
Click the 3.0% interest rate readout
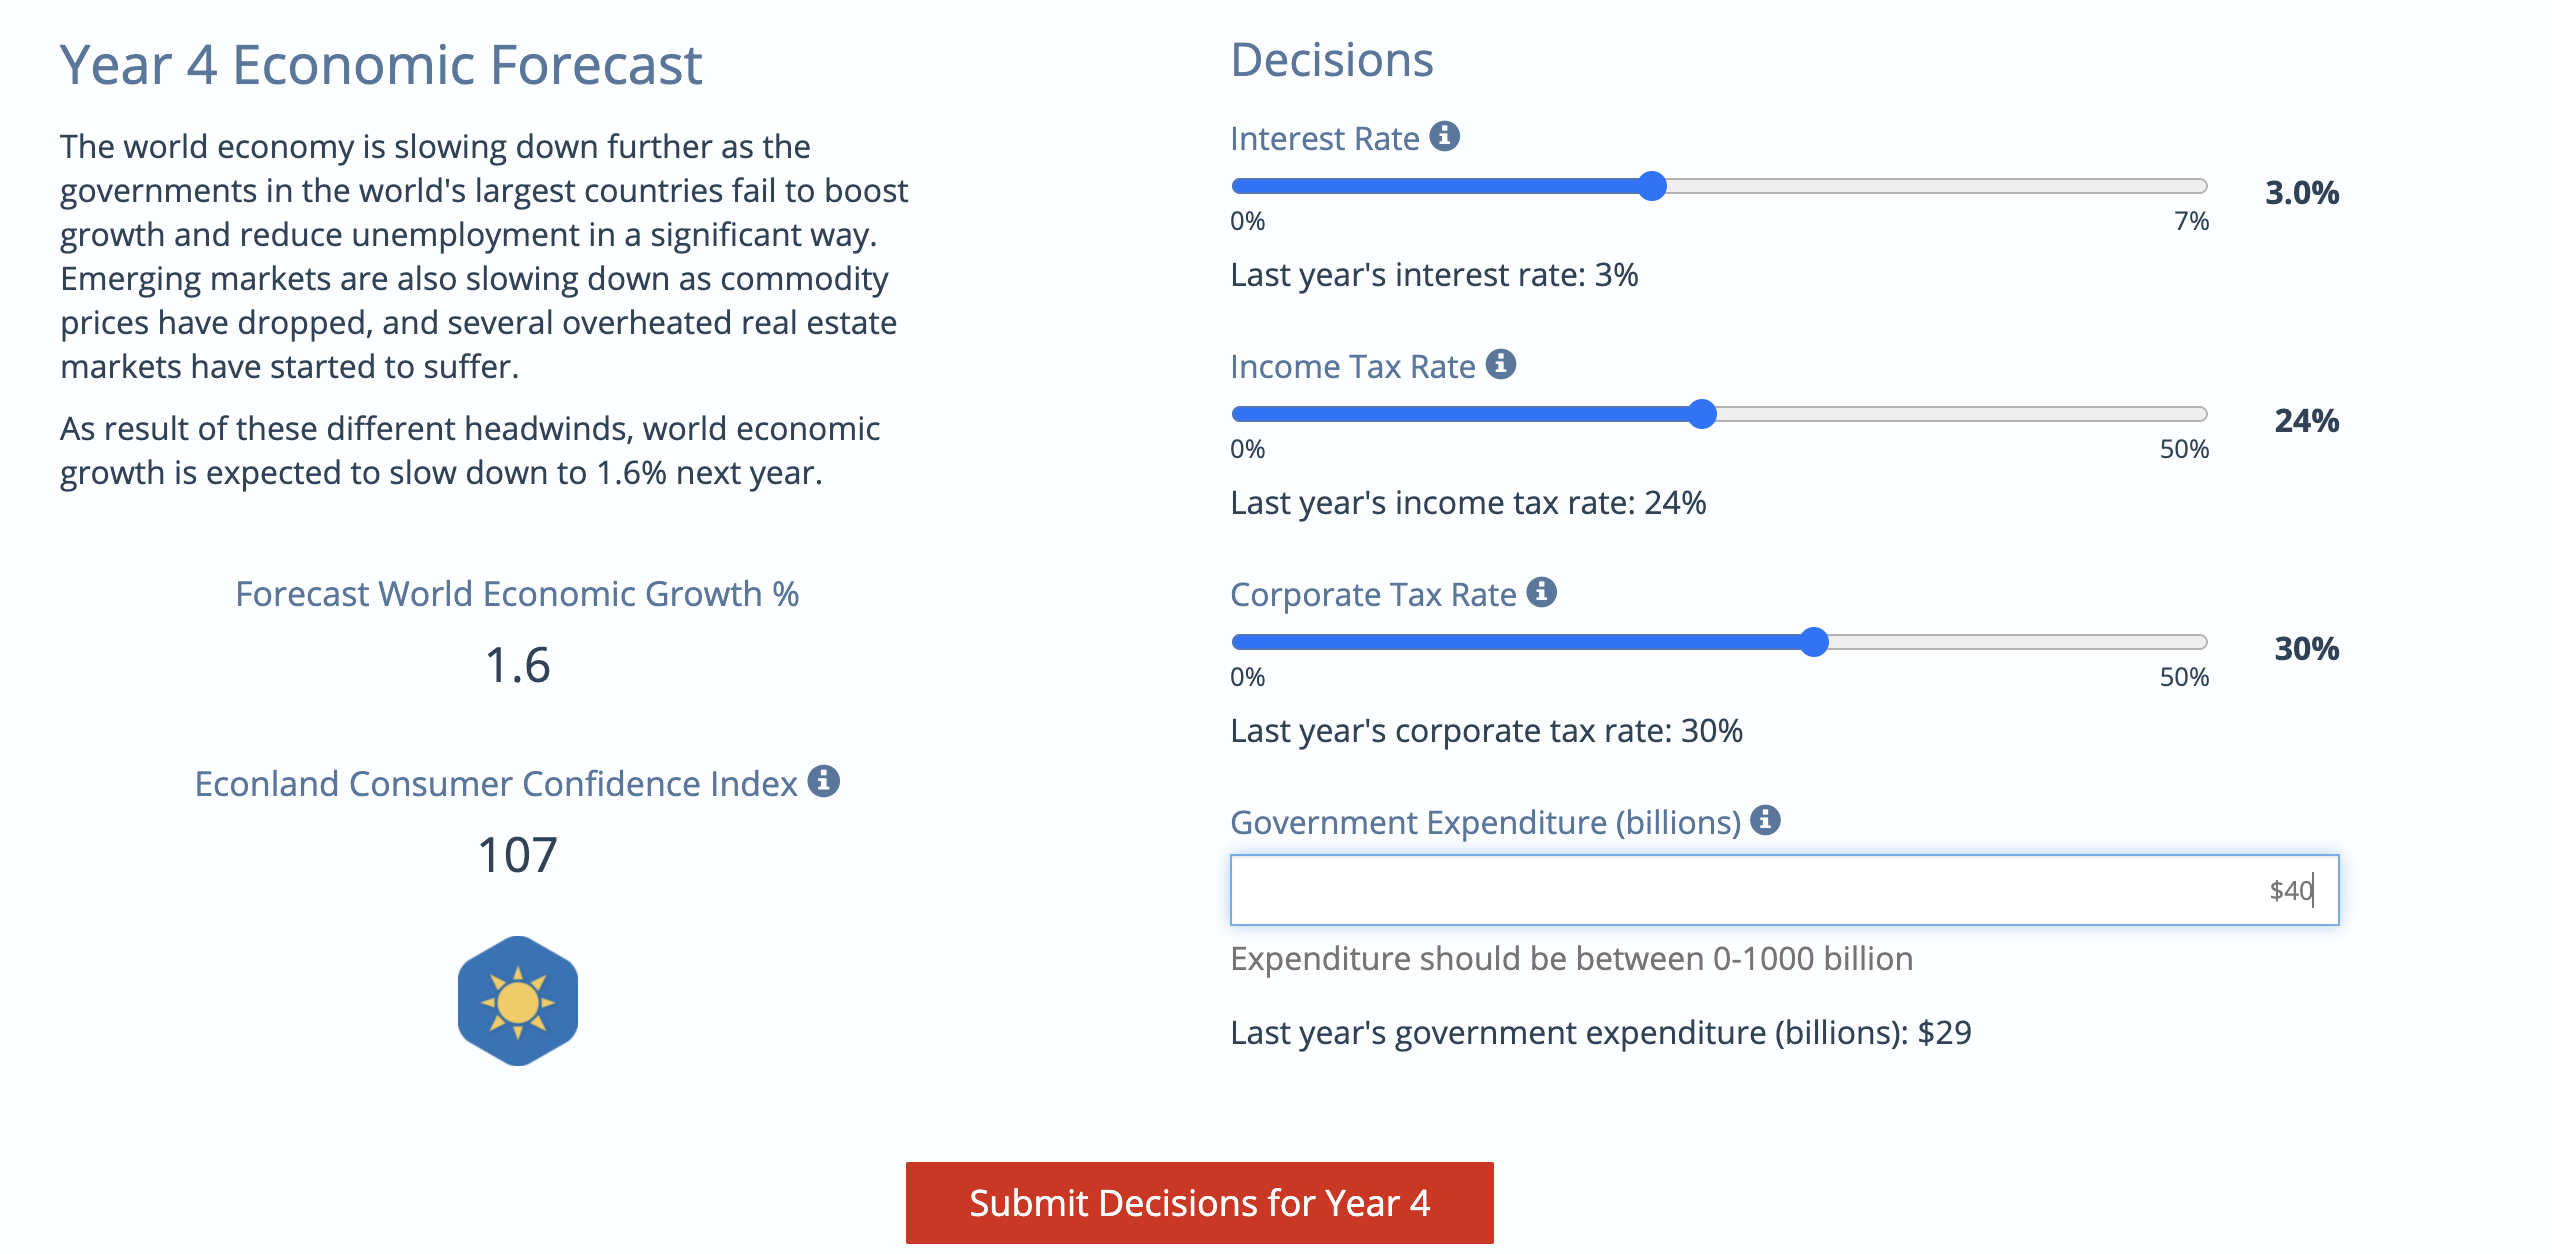[x=2302, y=192]
